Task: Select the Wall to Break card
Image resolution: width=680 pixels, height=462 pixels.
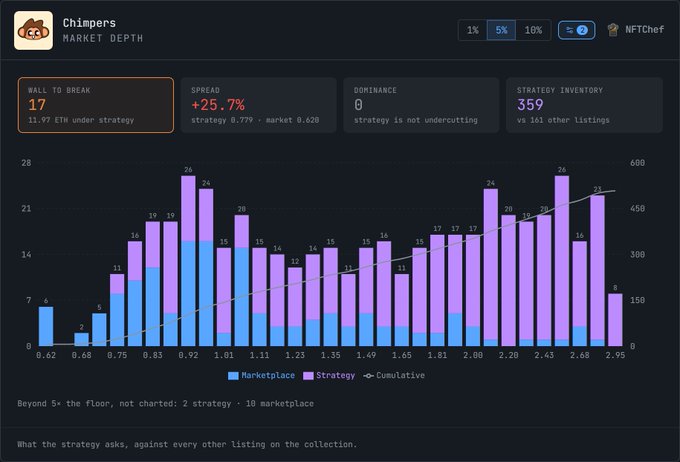Action: 96,105
